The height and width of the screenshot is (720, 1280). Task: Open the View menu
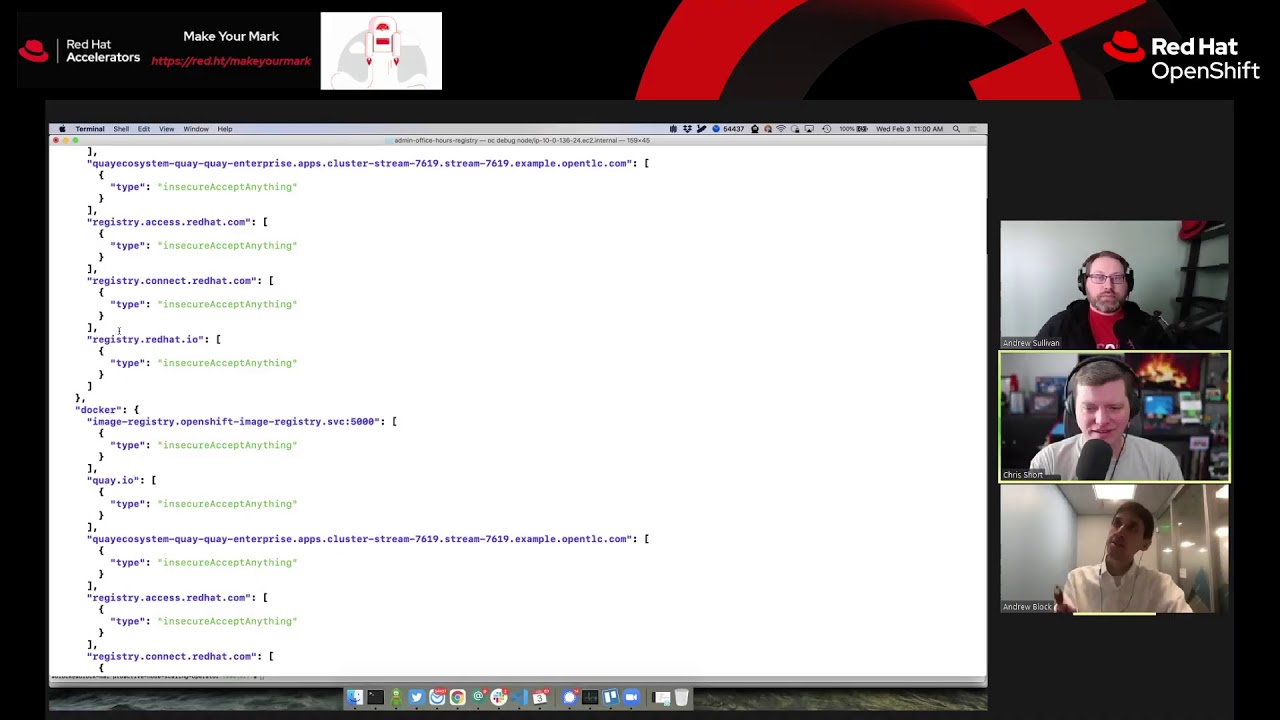pyautogui.click(x=167, y=129)
